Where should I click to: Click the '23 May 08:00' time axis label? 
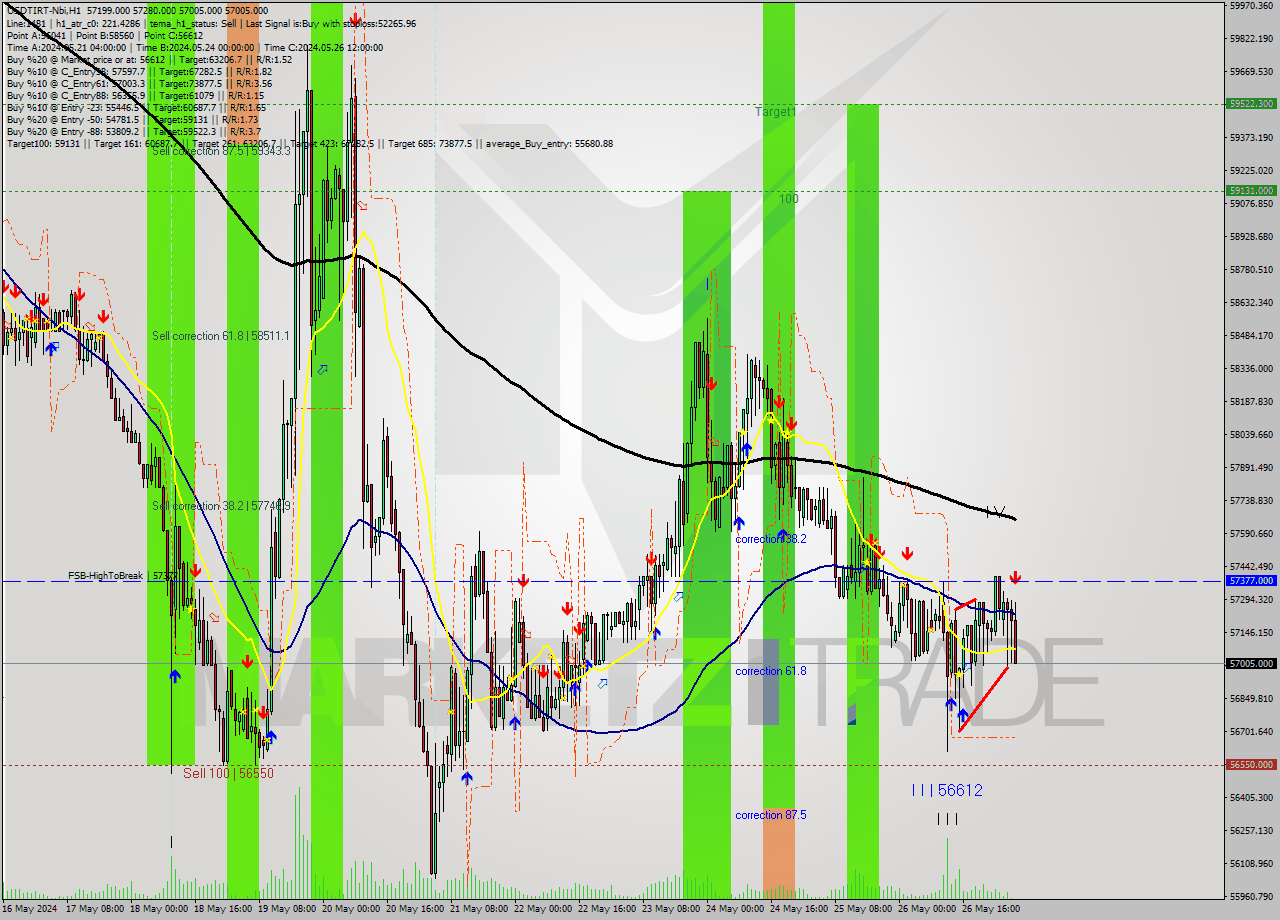(672, 909)
